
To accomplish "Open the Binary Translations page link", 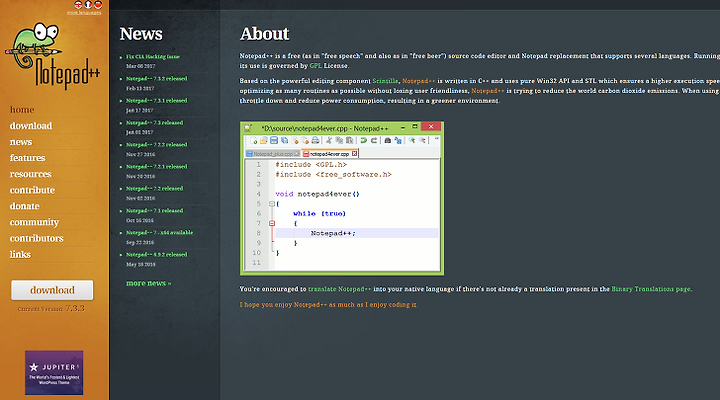I will coord(651,289).
